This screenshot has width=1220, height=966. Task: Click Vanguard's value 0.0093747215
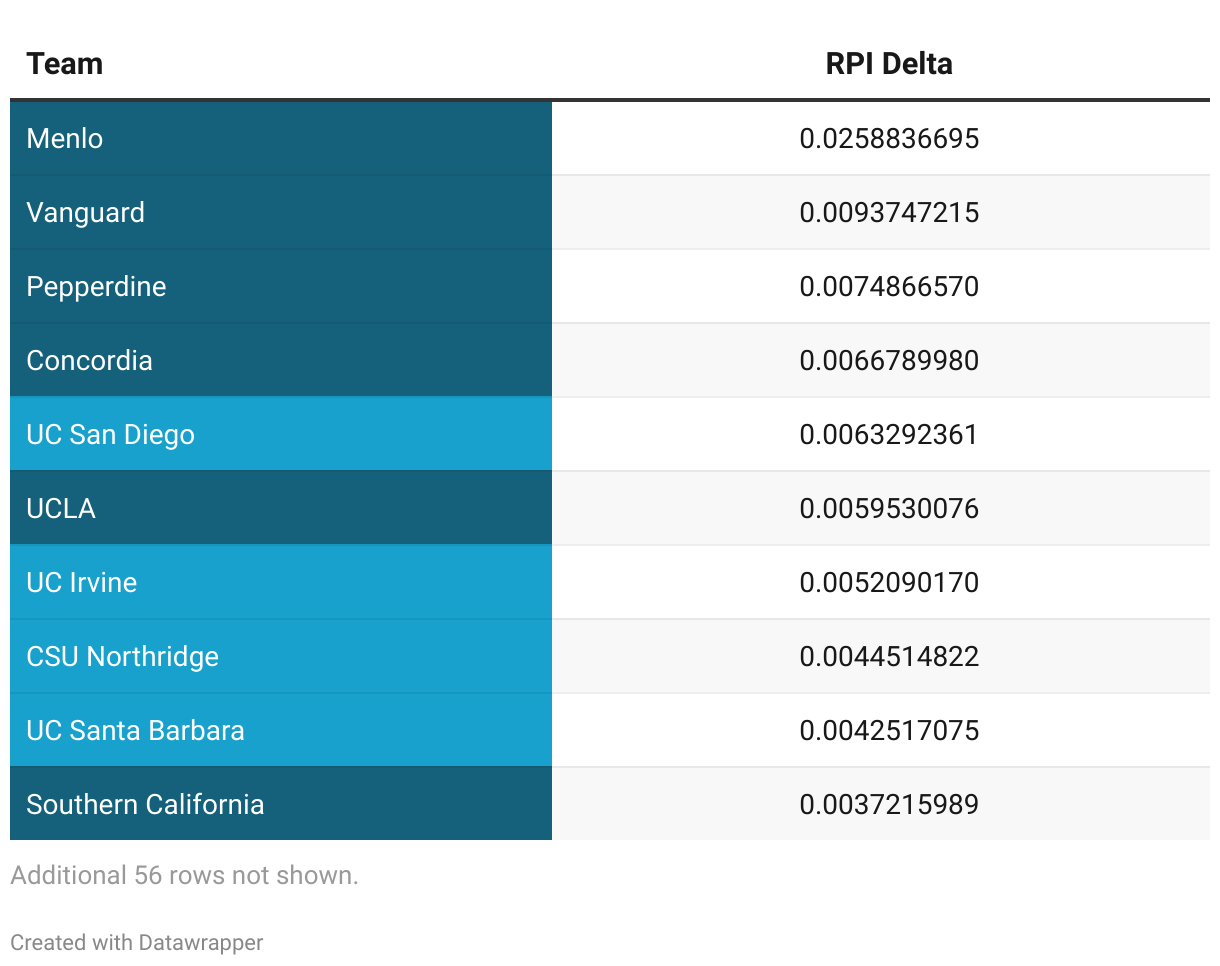coord(889,212)
